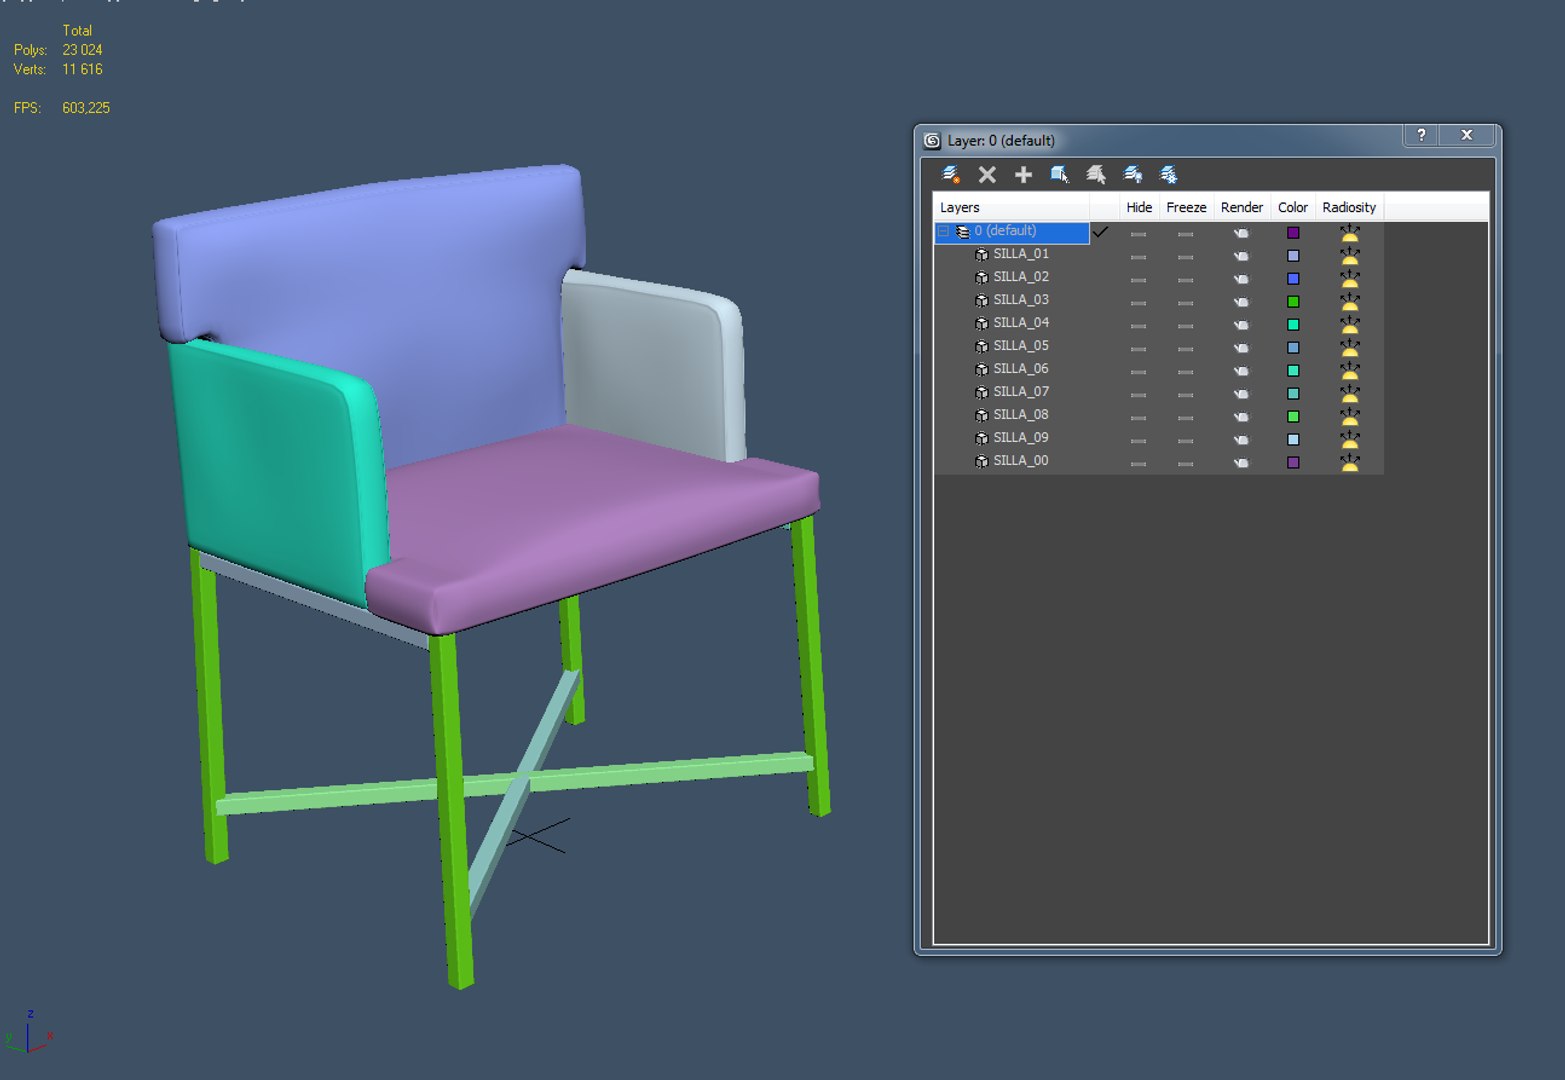The width and height of the screenshot is (1565, 1080).
Task: Collapse the 0 (default) layer tree
Action: (943, 232)
